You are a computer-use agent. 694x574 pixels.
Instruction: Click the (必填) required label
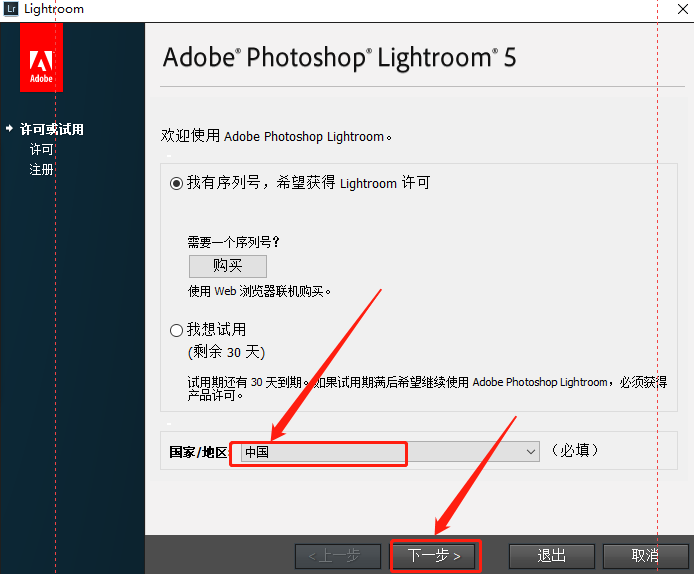(x=575, y=450)
